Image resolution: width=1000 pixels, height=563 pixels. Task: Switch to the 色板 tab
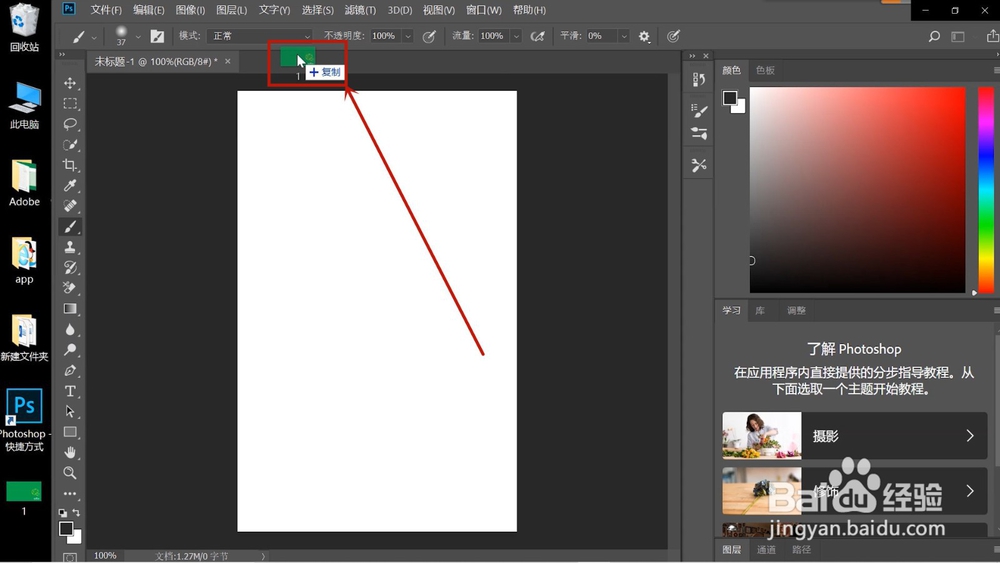pos(765,70)
